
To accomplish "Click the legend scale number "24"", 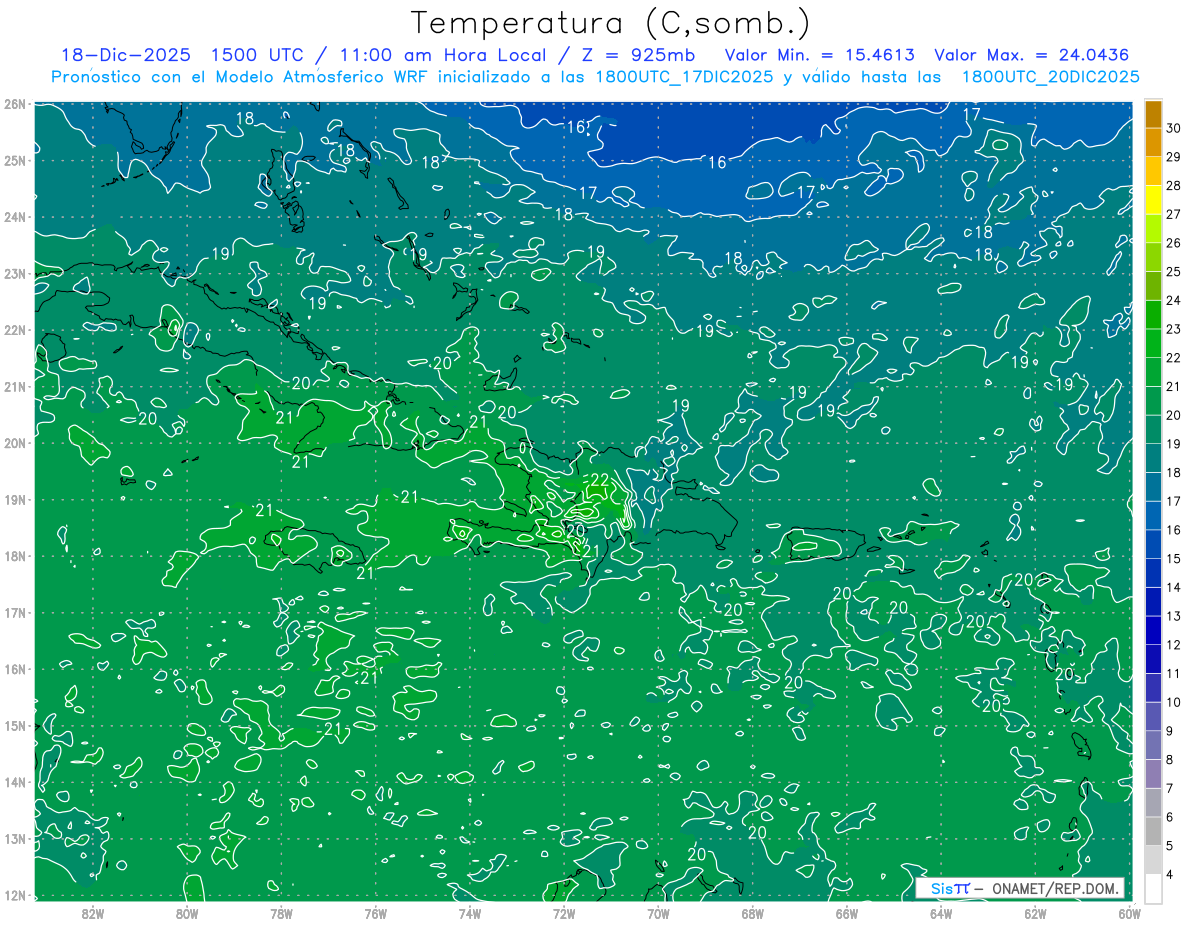I will click(x=1173, y=300).
